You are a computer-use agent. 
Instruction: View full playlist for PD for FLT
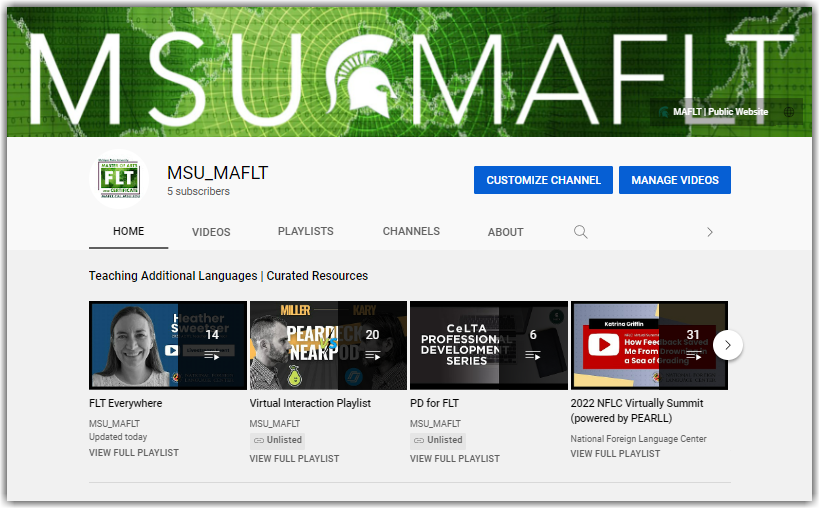[455, 459]
